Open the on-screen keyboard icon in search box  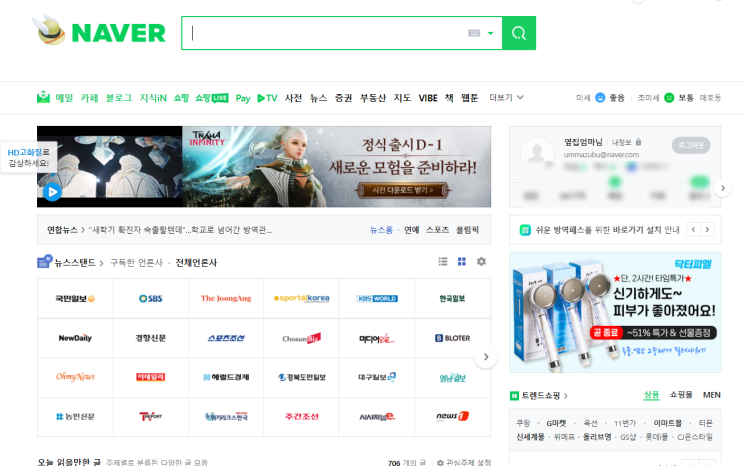point(474,33)
